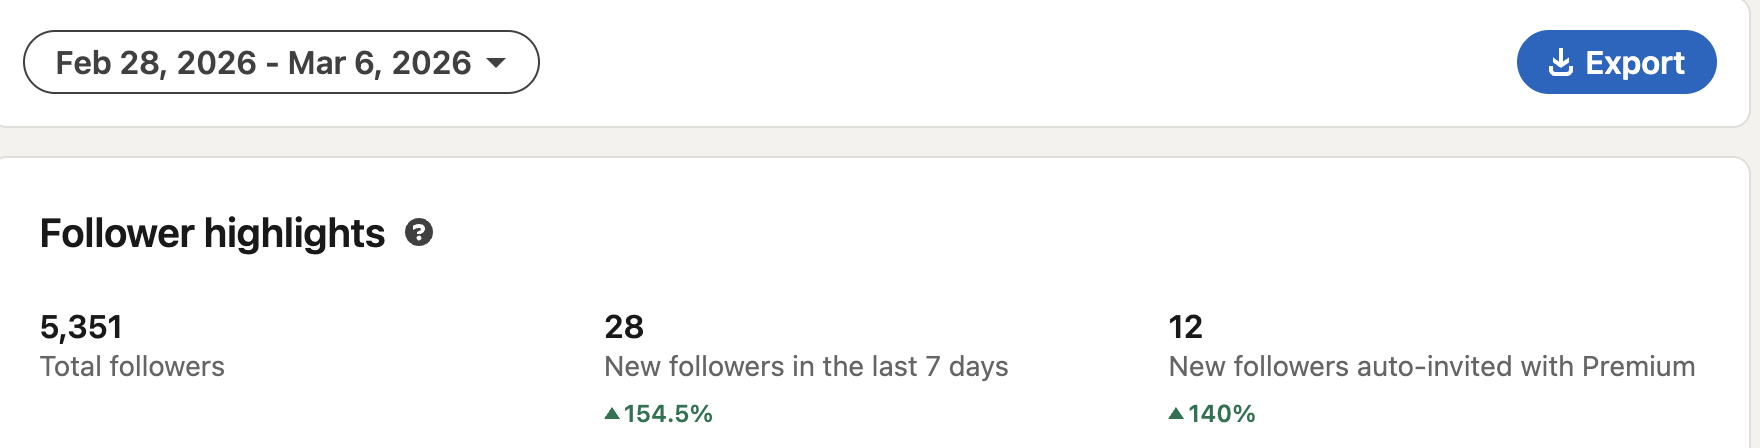Click the 28 new followers number
The height and width of the screenshot is (448, 1760).
(624, 327)
